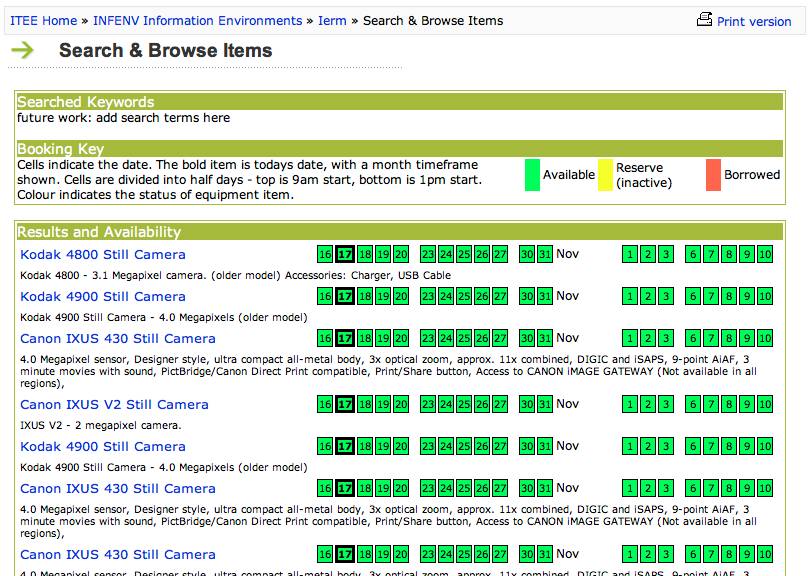Click the 'Results and Availability' section header
This screenshot has width=811, height=576.
400,231
